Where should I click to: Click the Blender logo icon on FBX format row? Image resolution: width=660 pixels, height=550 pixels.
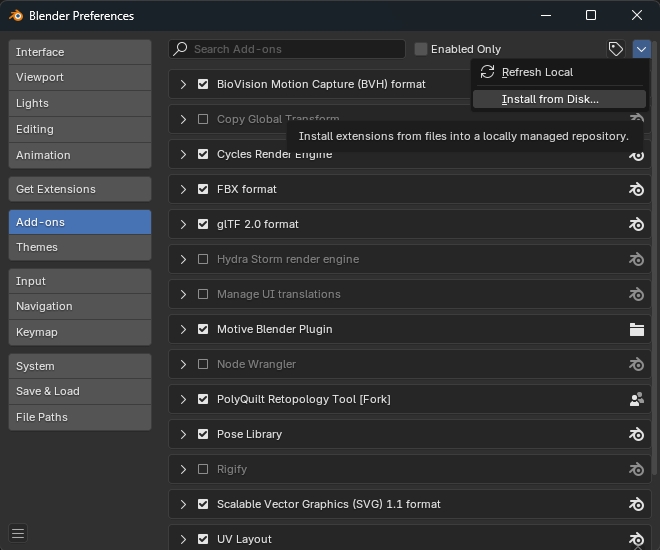[x=636, y=189]
